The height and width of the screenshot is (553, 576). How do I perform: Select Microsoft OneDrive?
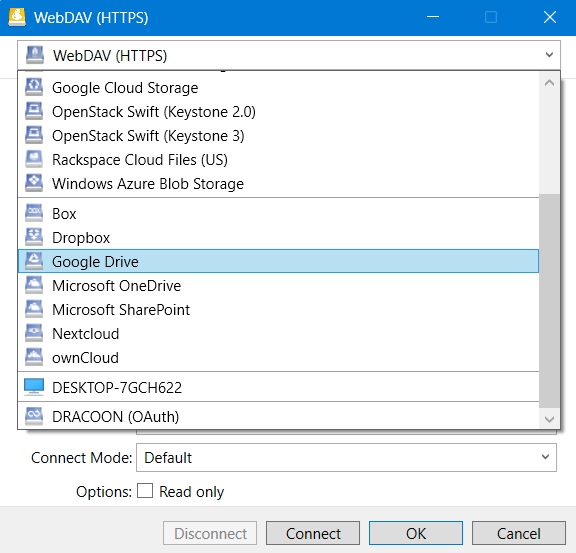click(278, 286)
